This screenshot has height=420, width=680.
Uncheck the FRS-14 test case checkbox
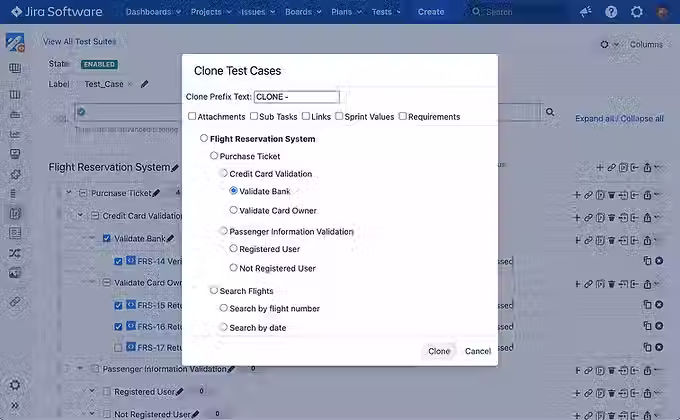click(118, 261)
